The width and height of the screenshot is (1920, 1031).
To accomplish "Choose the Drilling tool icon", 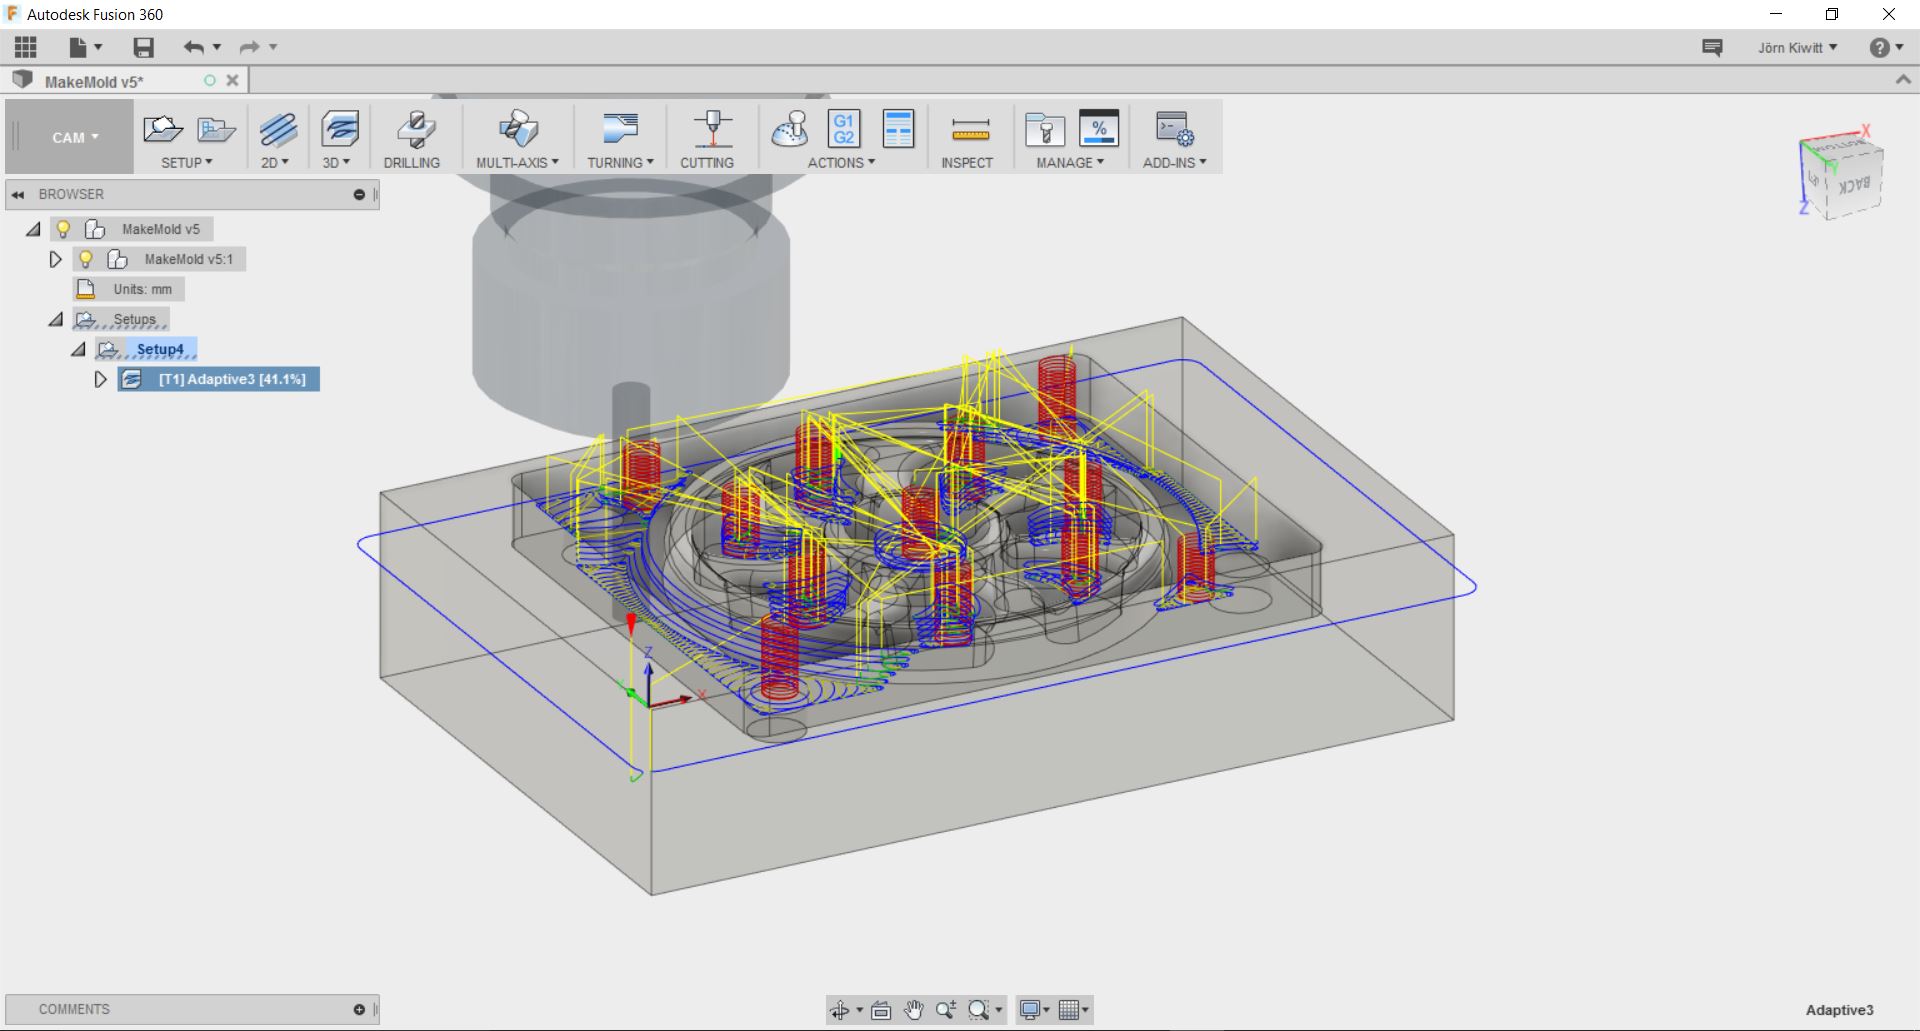I will (x=415, y=129).
